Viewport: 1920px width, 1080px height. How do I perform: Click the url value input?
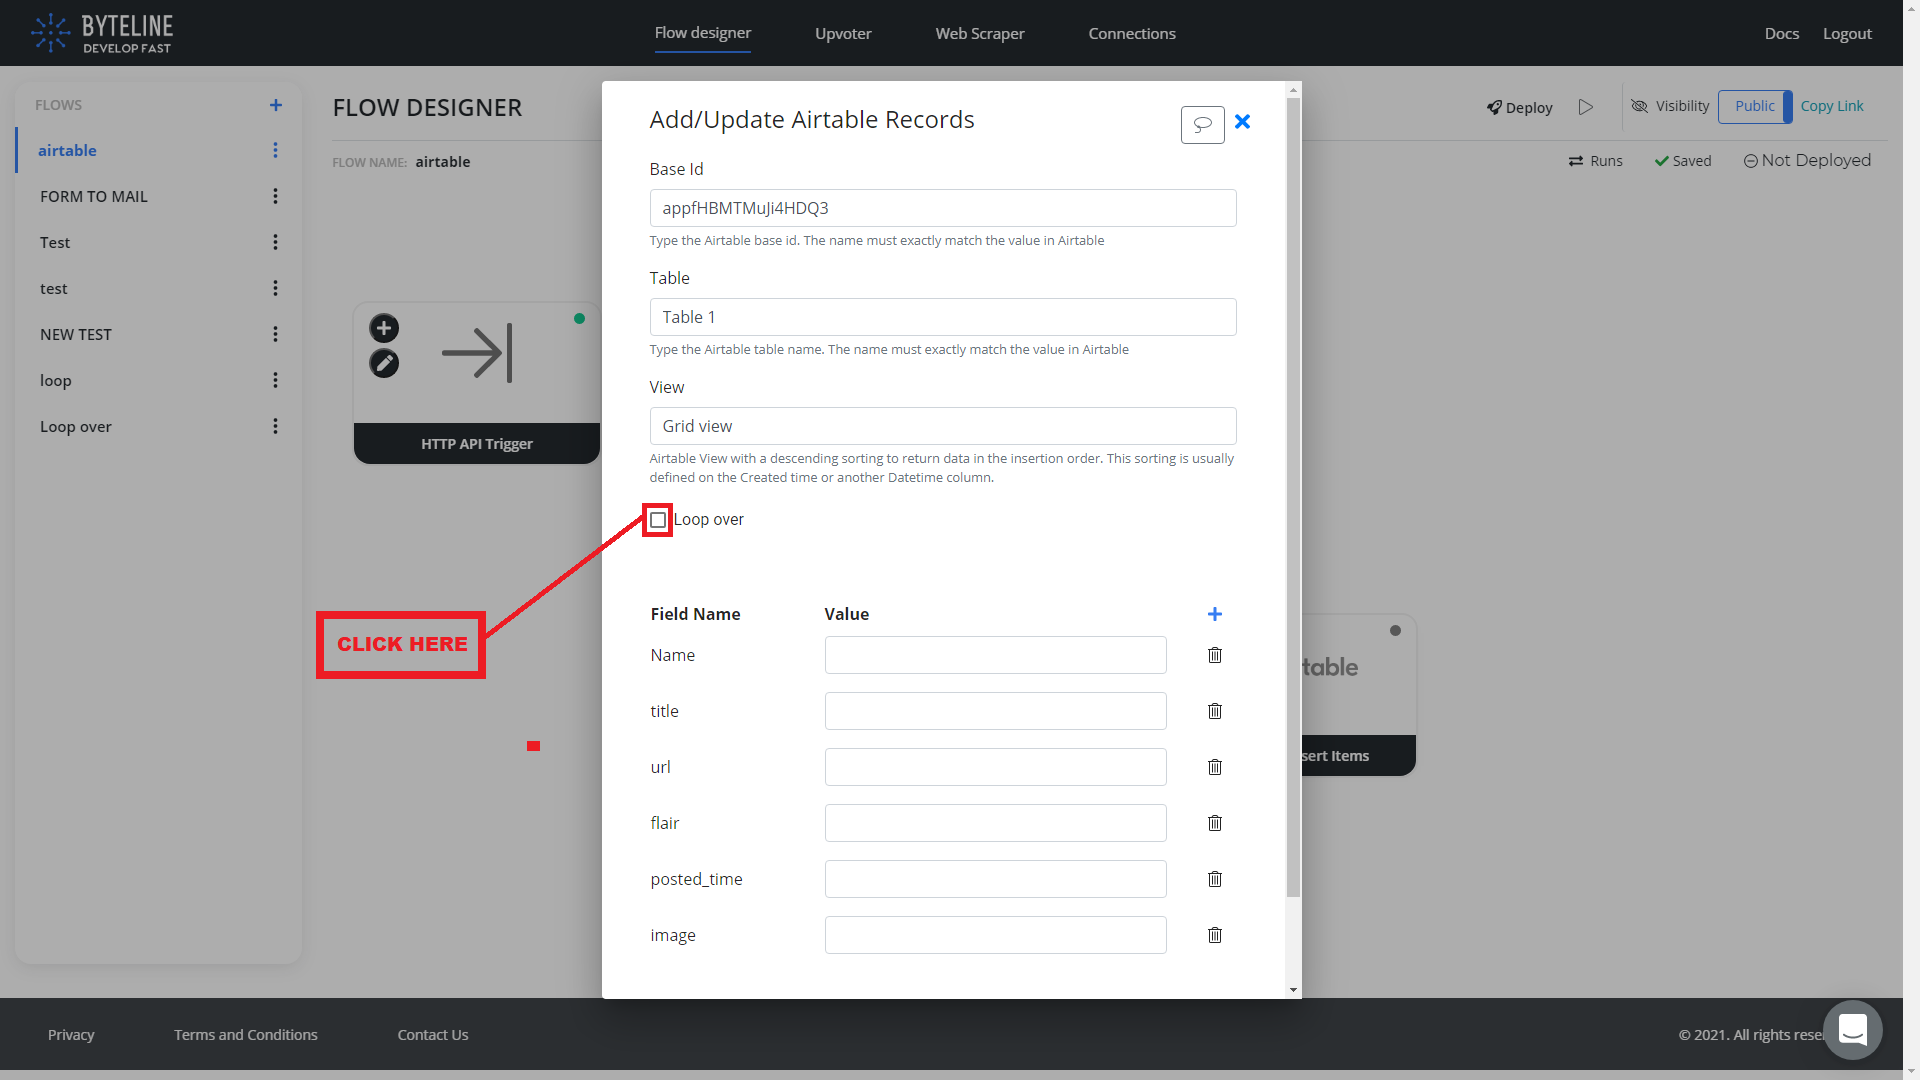click(996, 767)
